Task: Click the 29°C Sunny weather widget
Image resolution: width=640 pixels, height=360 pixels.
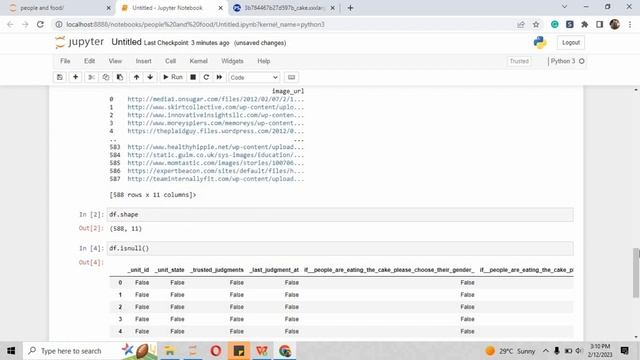Action: click(x=511, y=351)
